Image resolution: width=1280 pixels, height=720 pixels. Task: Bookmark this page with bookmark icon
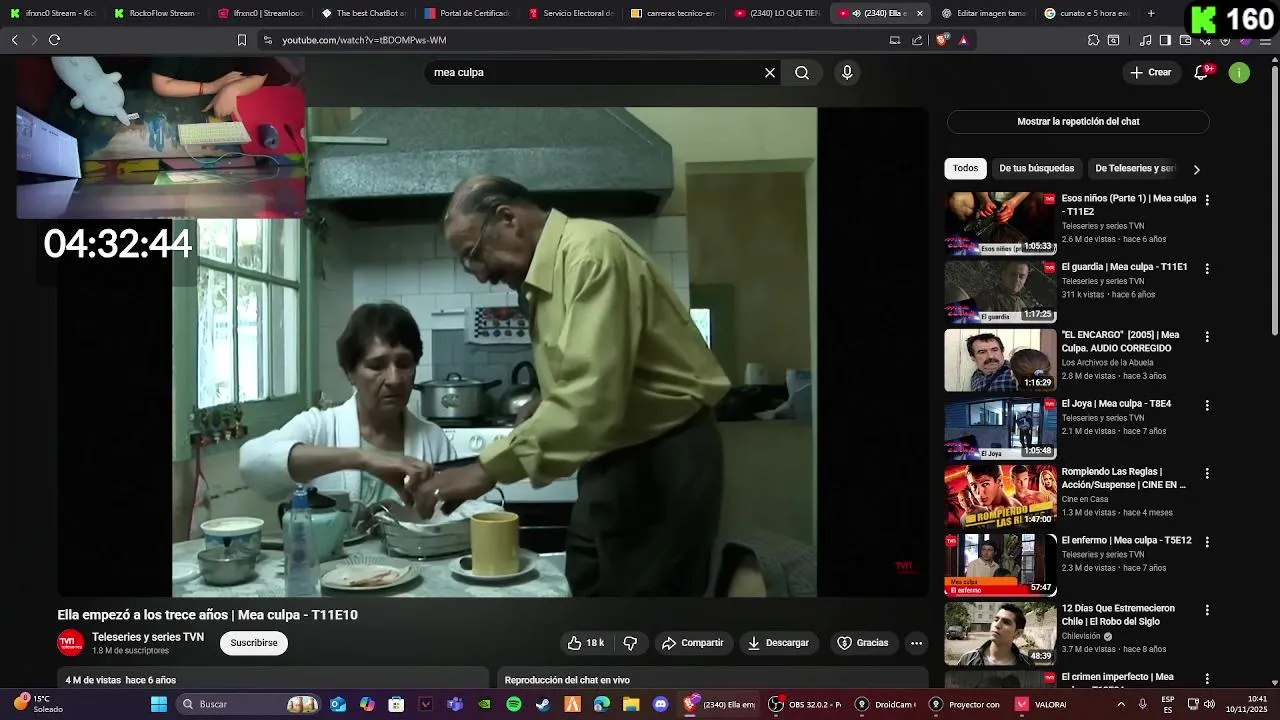point(241,40)
